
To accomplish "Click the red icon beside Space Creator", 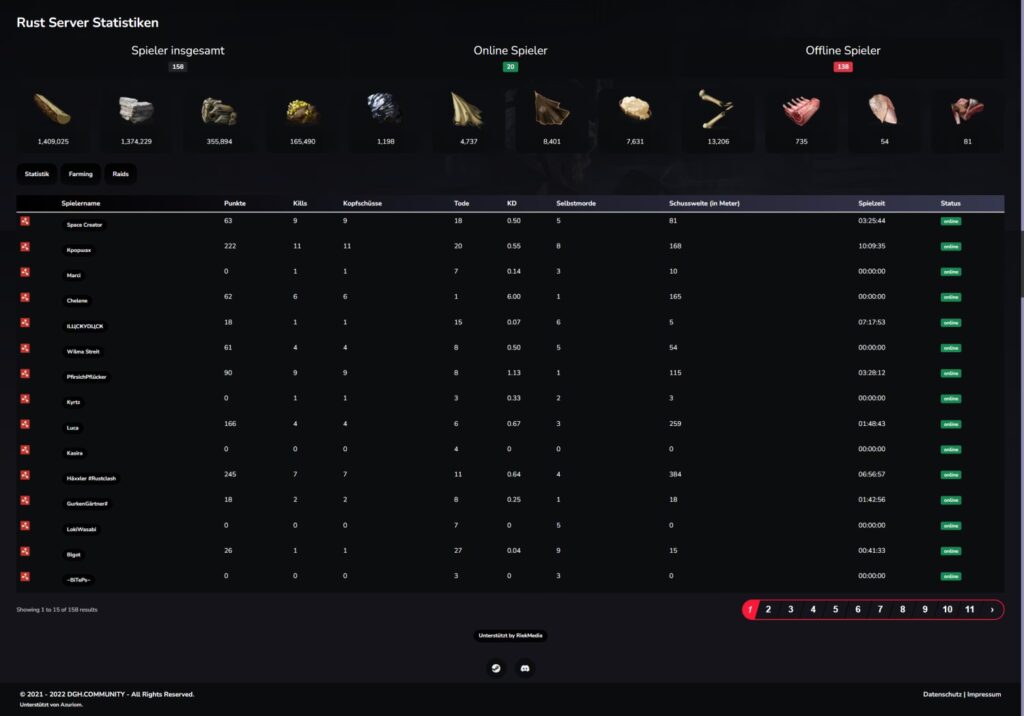I will (x=25, y=221).
